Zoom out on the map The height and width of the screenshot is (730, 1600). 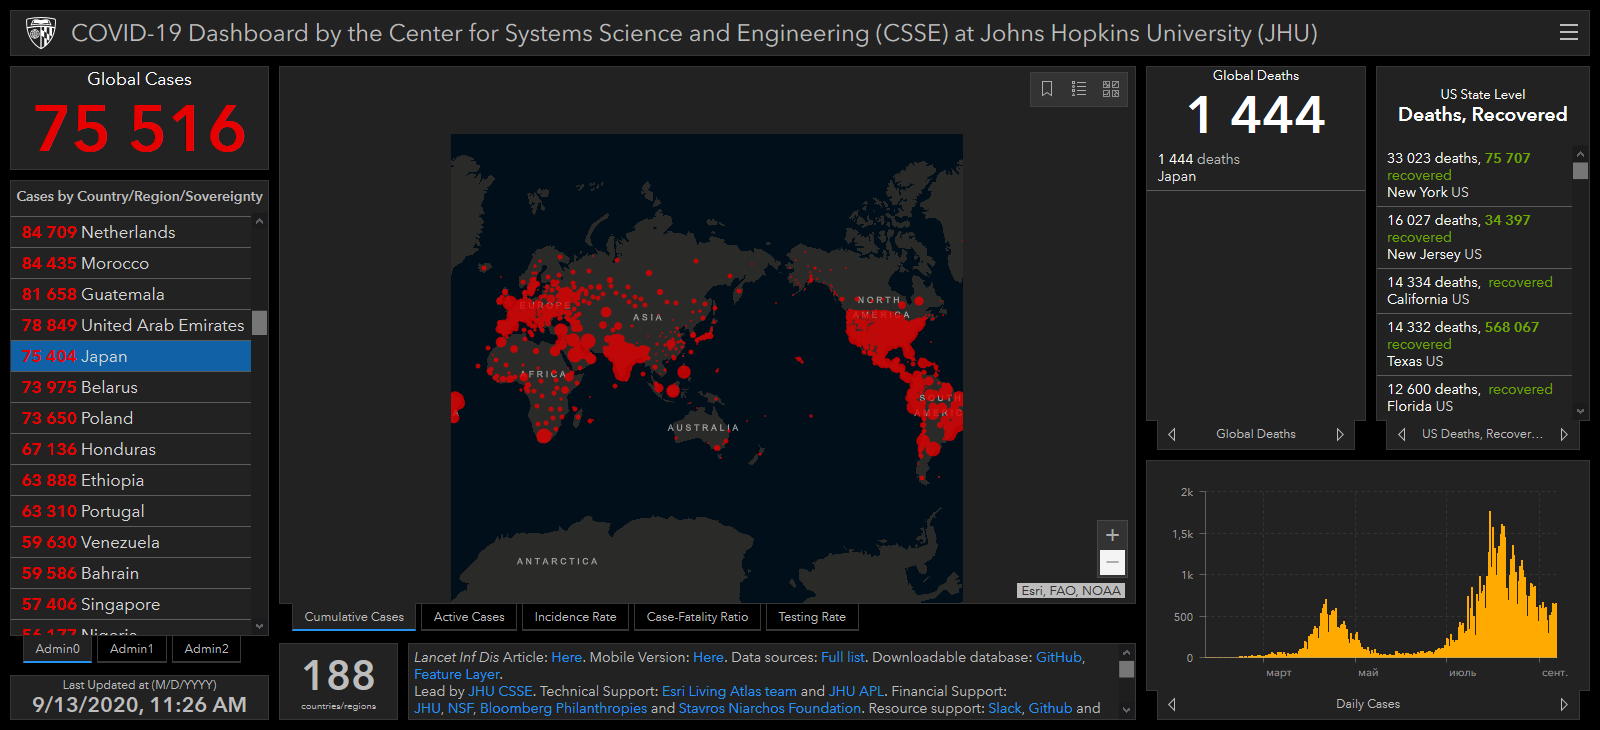(1112, 562)
